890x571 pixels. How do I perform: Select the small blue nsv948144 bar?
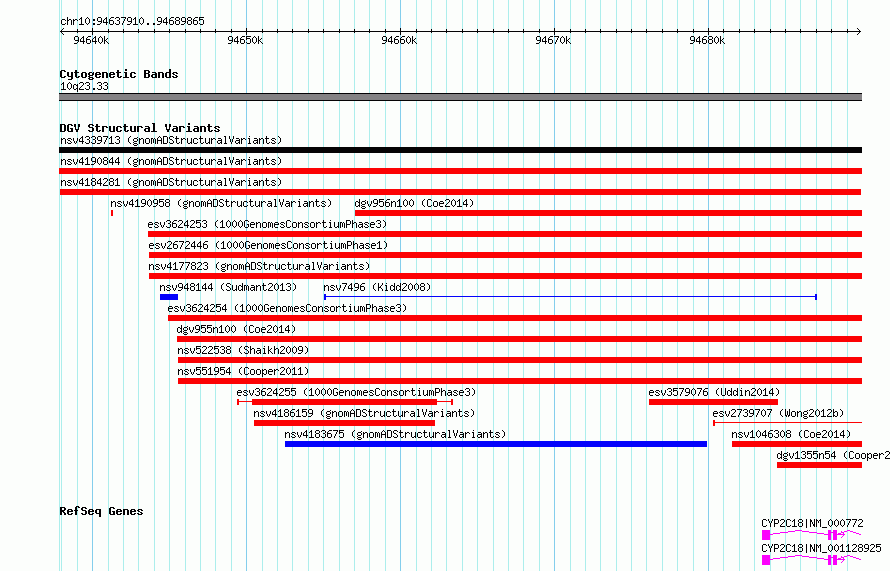coord(169,297)
